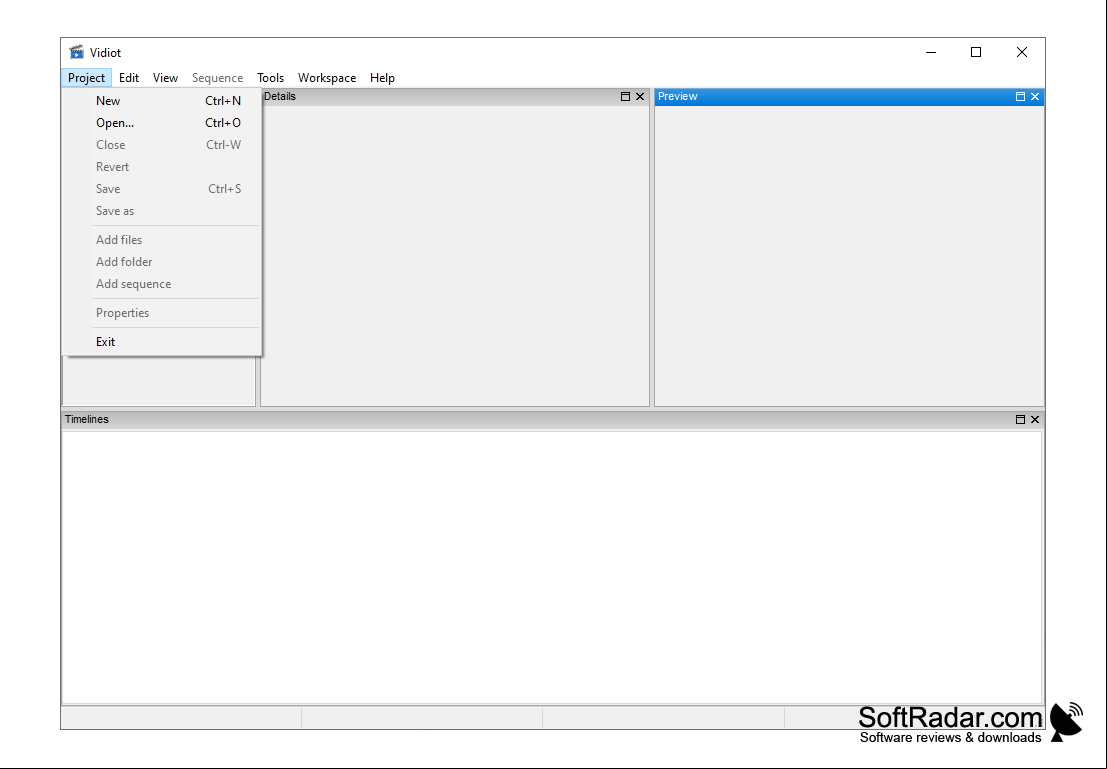The width and height of the screenshot is (1107, 769).
Task: Select Add folder in the menu
Action: click(162, 261)
